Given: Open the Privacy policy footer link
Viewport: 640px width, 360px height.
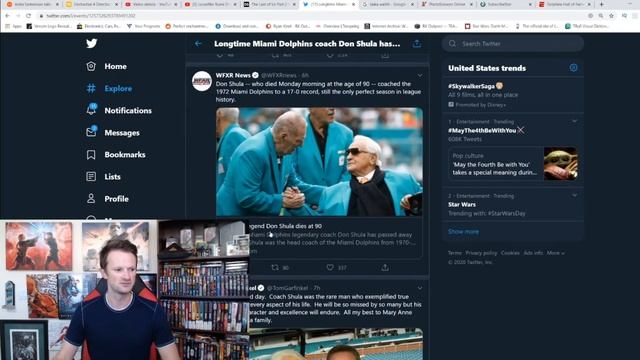Looking at the screenshot, I should click(481, 253).
